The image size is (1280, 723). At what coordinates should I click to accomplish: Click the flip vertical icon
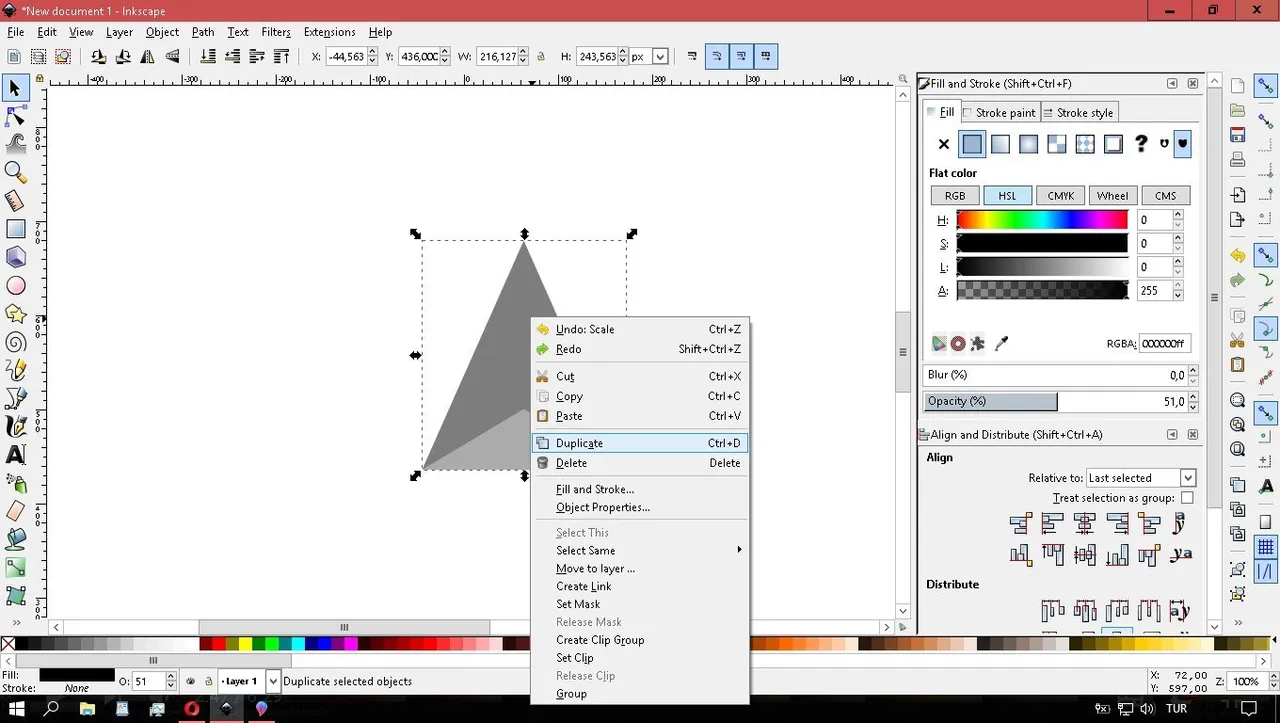point(172,57)
